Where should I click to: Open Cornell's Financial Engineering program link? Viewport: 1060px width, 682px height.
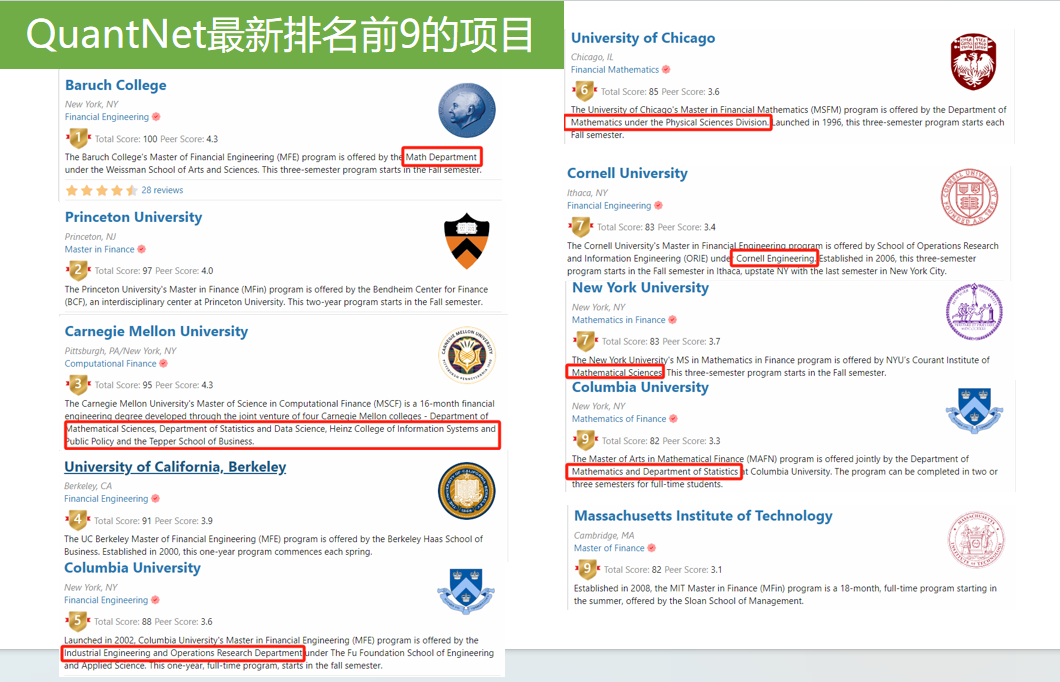coord(609,205)
